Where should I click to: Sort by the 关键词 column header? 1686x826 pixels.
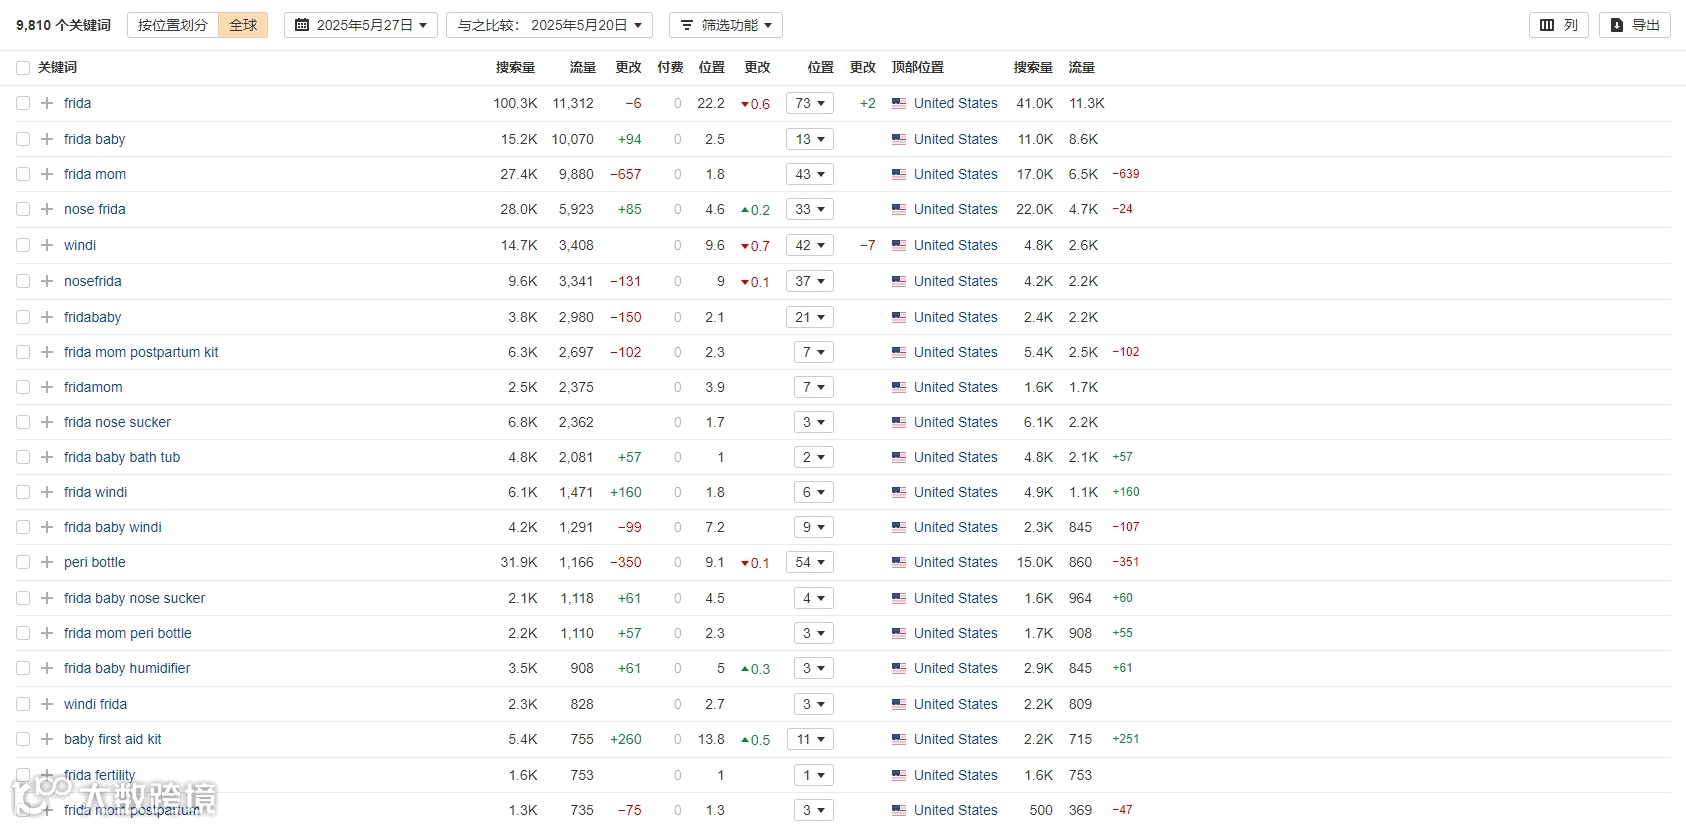pyautogui.click(x=57, y=68)
